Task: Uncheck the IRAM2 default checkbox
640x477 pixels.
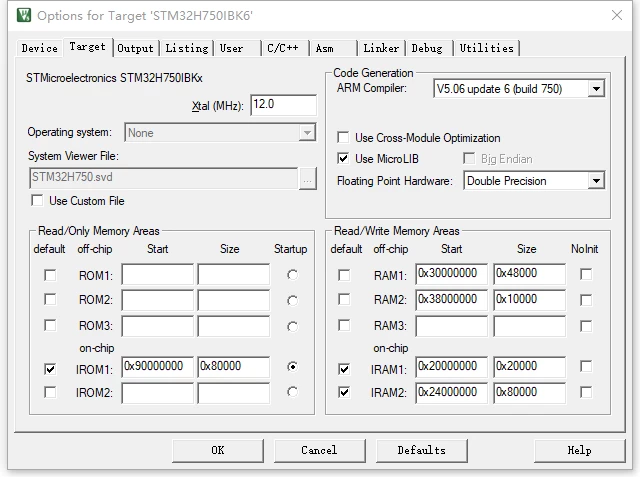Action: (344, 392)
